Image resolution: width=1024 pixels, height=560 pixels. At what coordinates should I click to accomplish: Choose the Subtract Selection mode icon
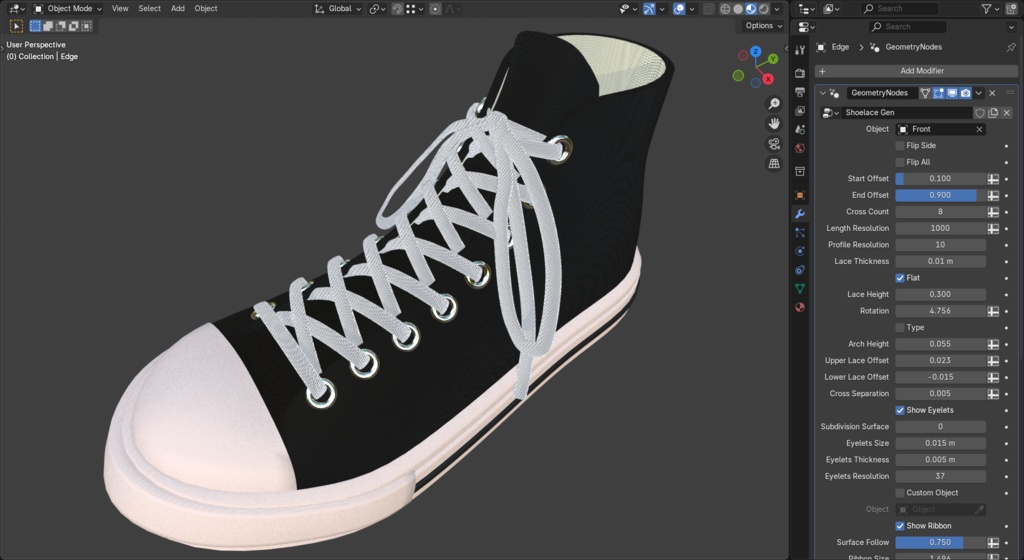(x=61, y=26)
